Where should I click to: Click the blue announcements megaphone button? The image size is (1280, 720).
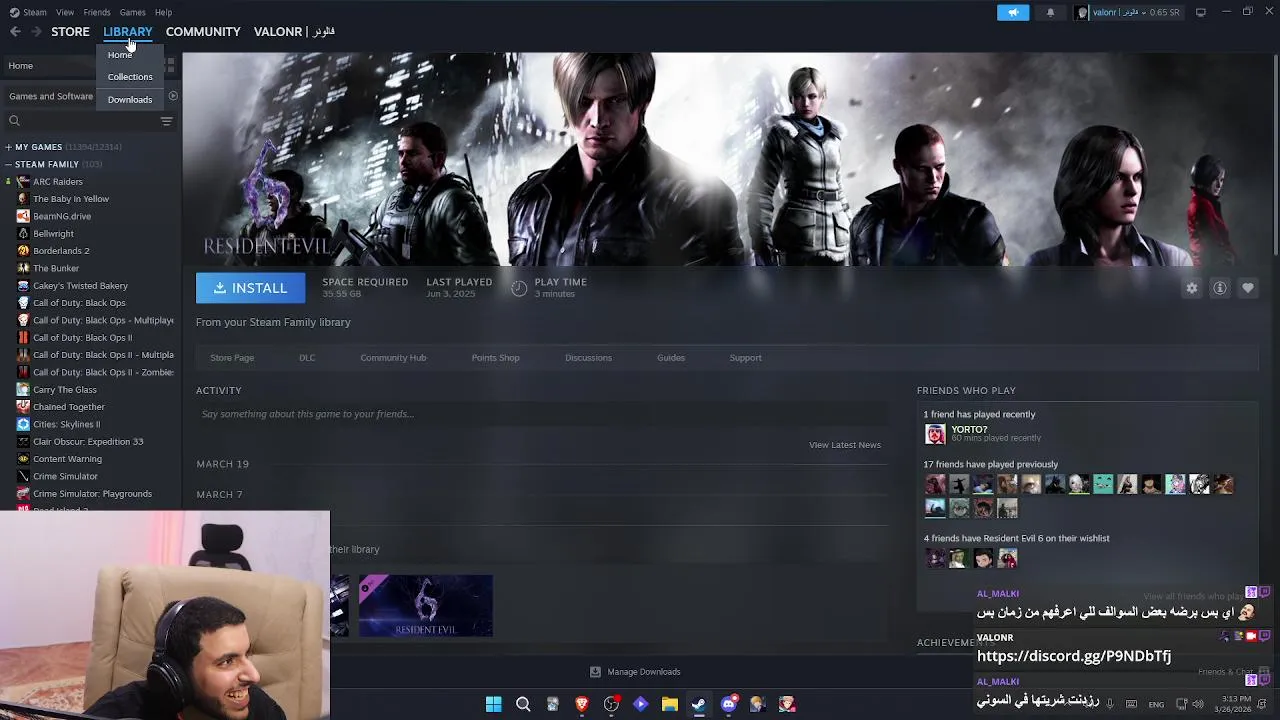(1013, 12)
